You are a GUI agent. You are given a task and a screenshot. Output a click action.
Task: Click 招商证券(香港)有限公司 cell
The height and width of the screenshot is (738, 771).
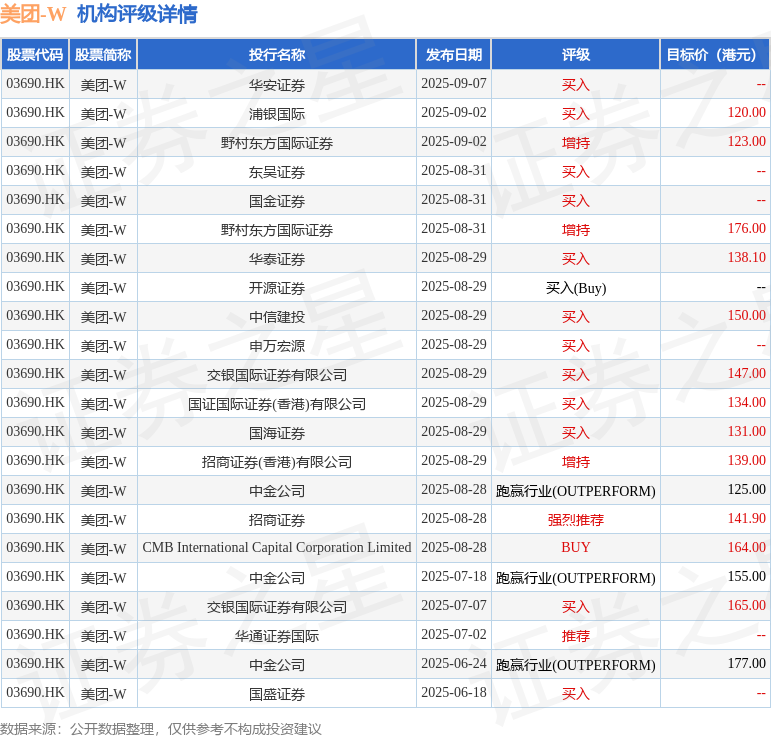coord(277,462)
